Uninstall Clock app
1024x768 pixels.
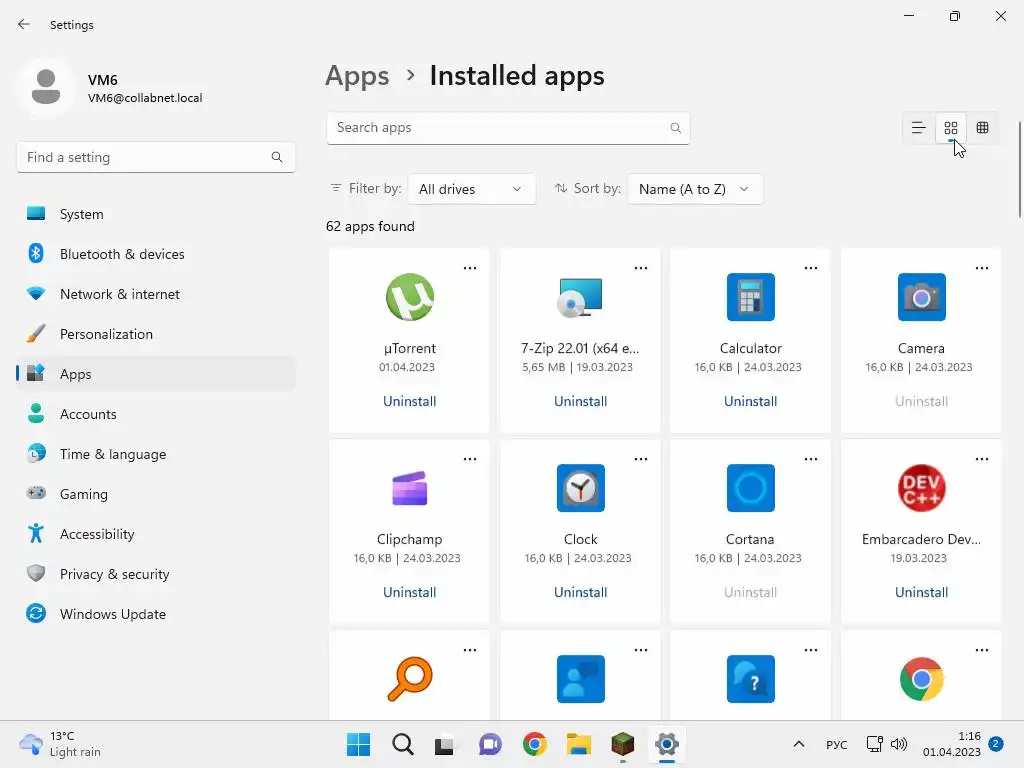(x=581, y=592)
